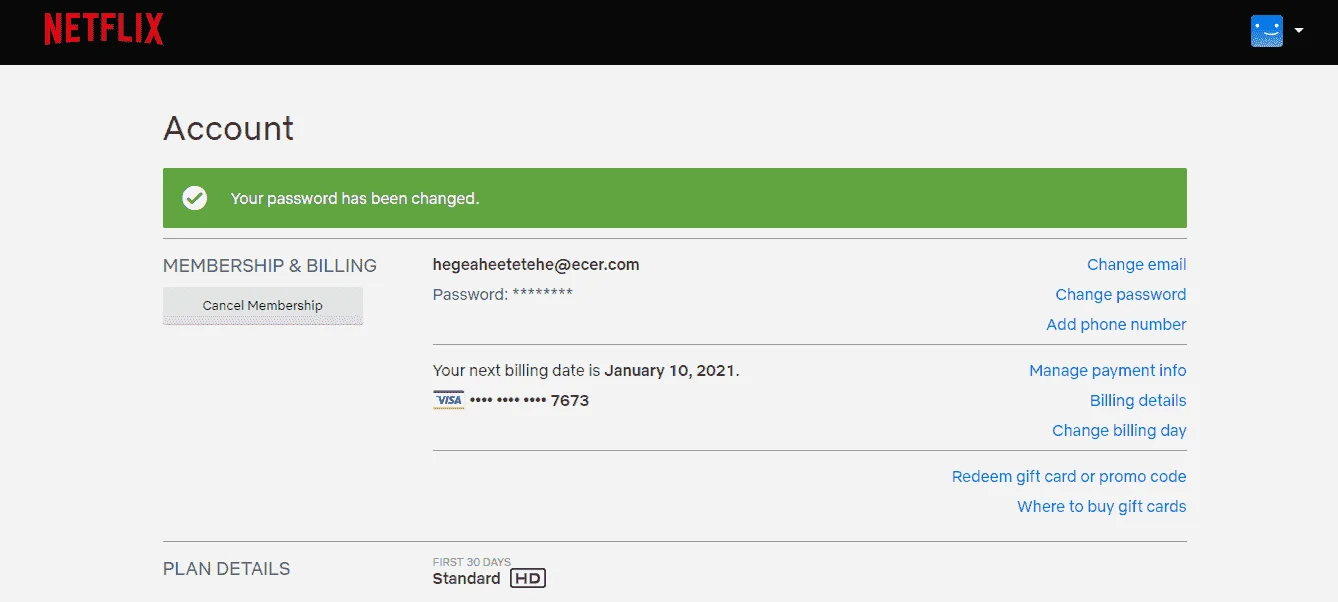Screen dimensions: 1338x602
Task: Cancel Membership button
Action: coord(263,306)
